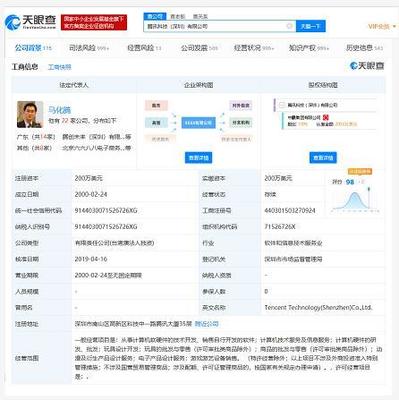This screenshot has height=400, width=399.
Task: Select the 统一社会信用代码 value
Action: click(106, 211)
